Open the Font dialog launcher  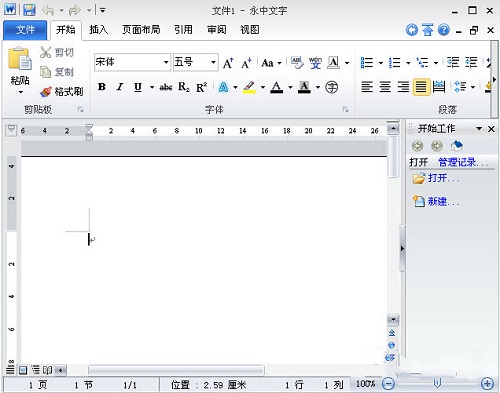pyautogui.click(x=345, y=109)
